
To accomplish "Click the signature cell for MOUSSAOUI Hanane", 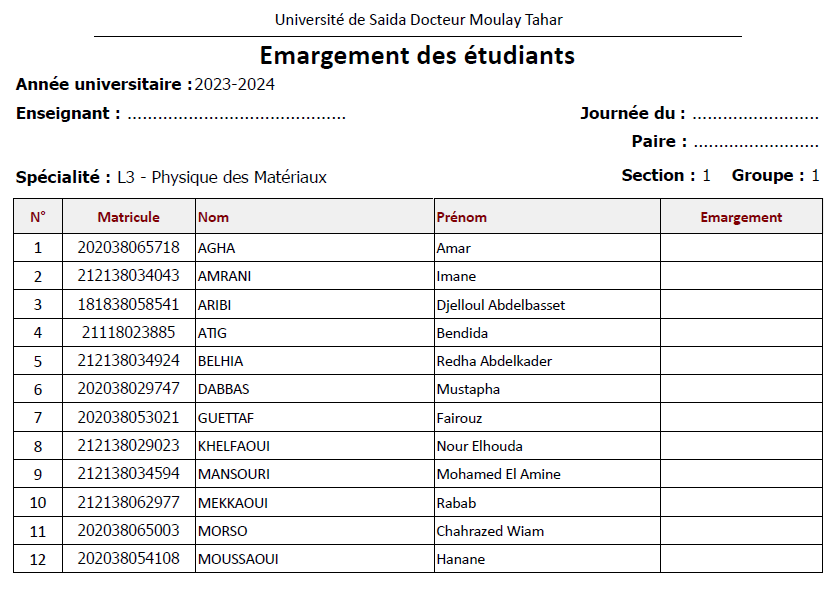I will pos(741,559).
